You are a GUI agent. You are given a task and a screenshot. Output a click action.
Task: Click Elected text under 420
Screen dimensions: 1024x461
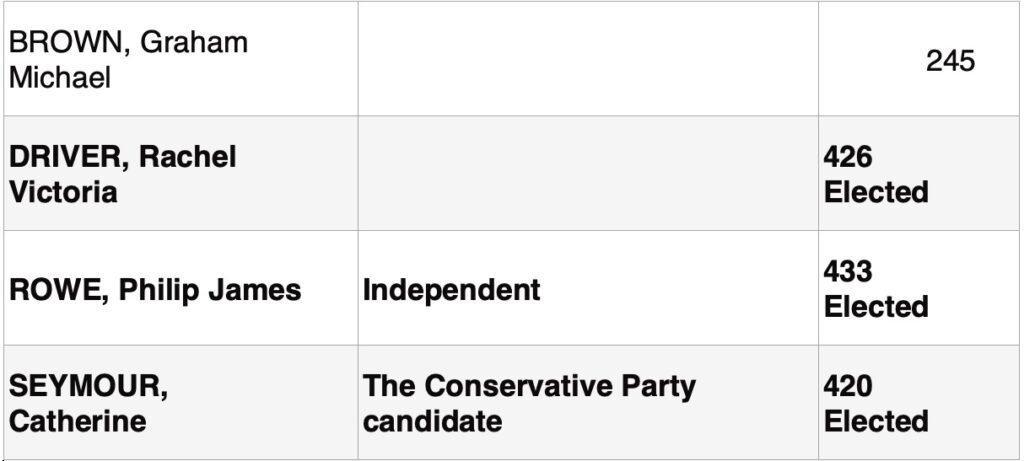tap(876, 421)
